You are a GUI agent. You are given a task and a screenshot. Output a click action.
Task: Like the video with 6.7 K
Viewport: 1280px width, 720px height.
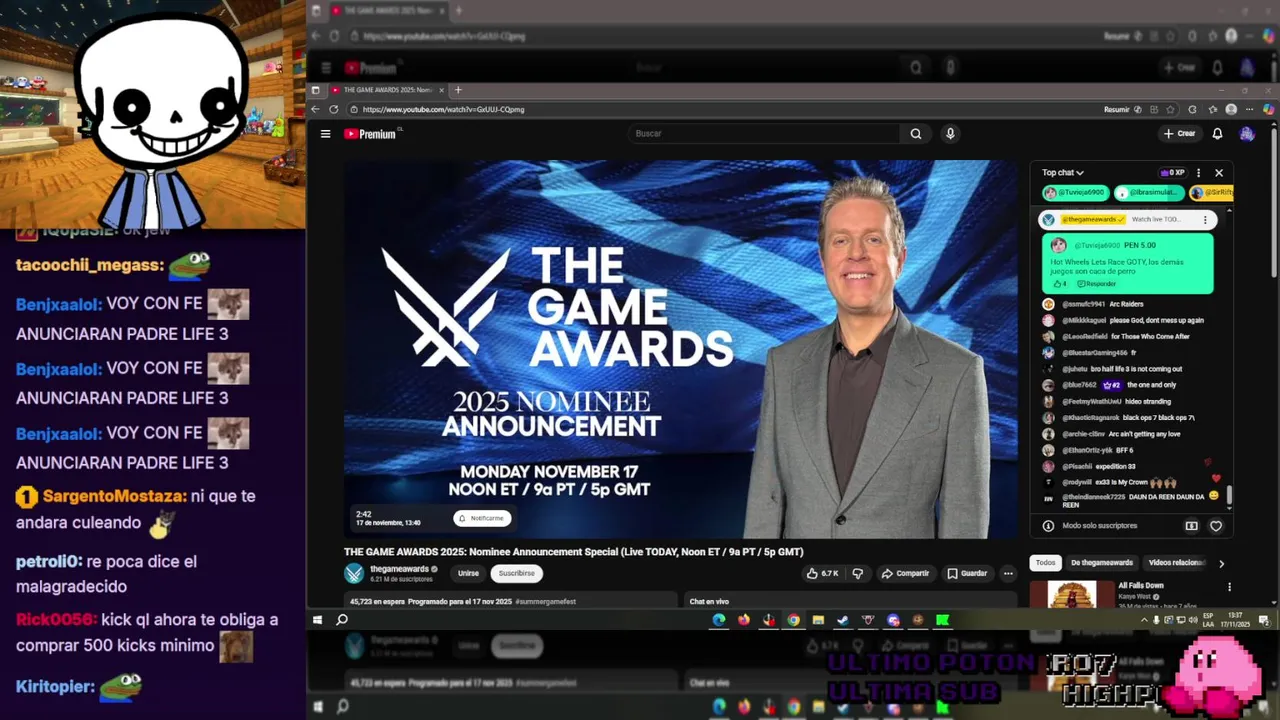click(823, 573)
